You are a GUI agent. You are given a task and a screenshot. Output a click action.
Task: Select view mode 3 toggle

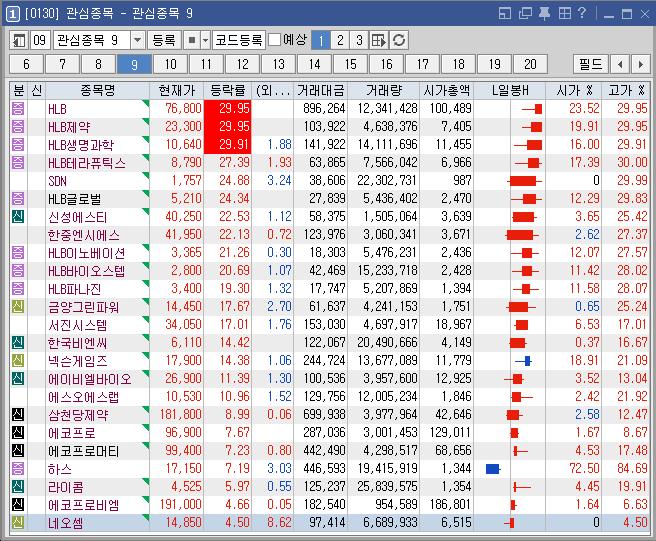coord(359,40)
